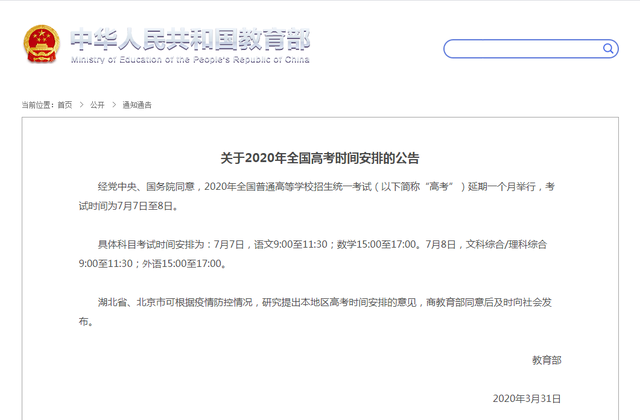Click the 中华人民共和国教育部 header title
The image size is (640, 420).
click(x=190, y=40)
